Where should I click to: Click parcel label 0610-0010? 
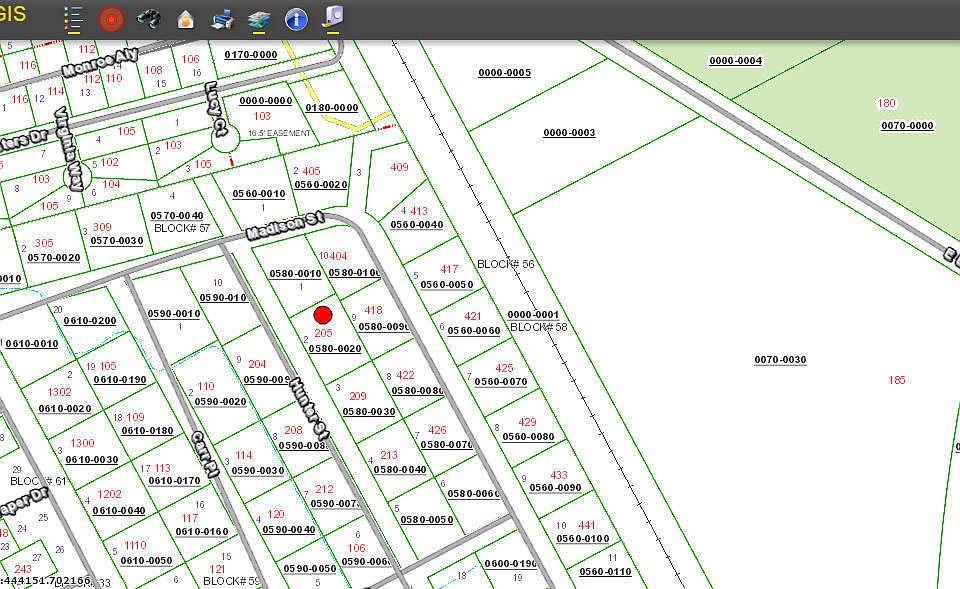pyautogui.click(x=32, y=343)
